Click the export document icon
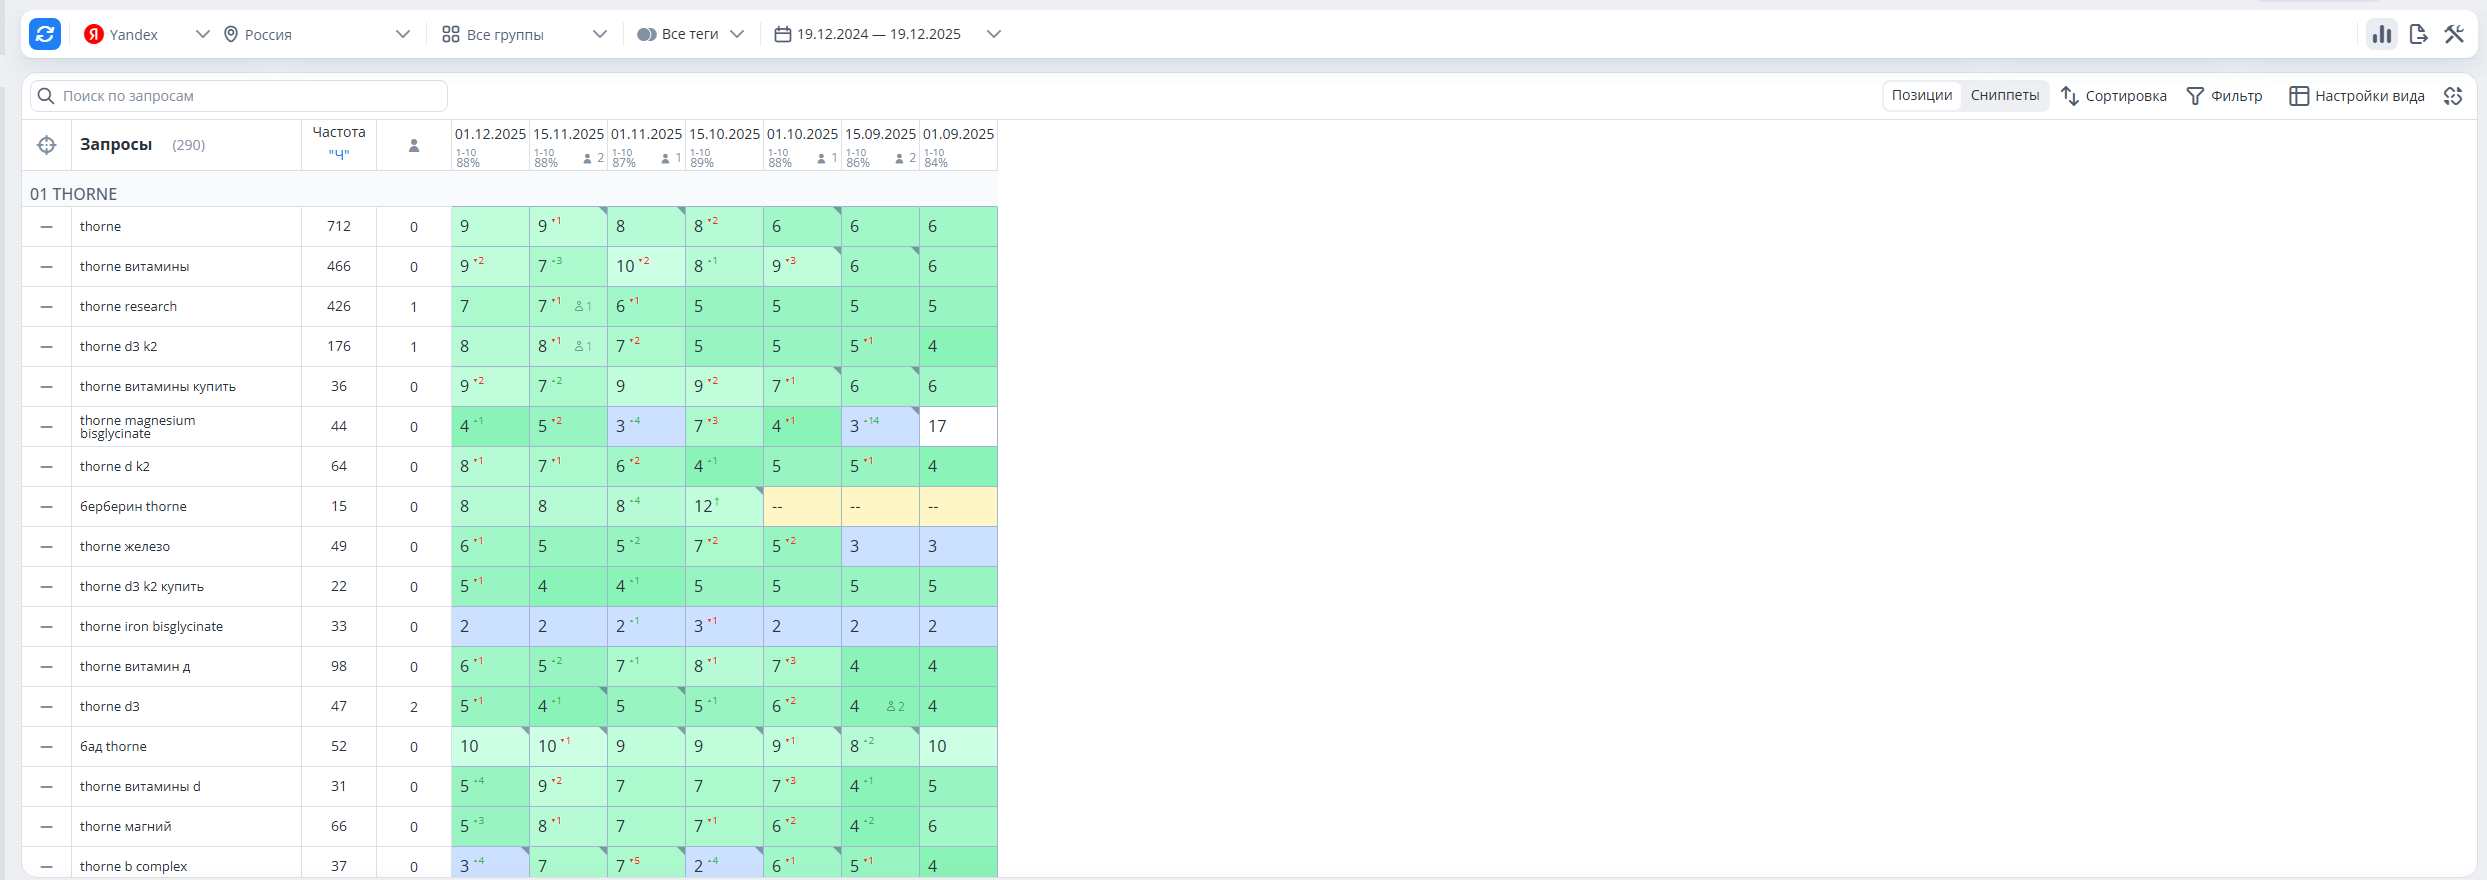Viewport: 2487px width, 880px height. [x=2419, y=34]
